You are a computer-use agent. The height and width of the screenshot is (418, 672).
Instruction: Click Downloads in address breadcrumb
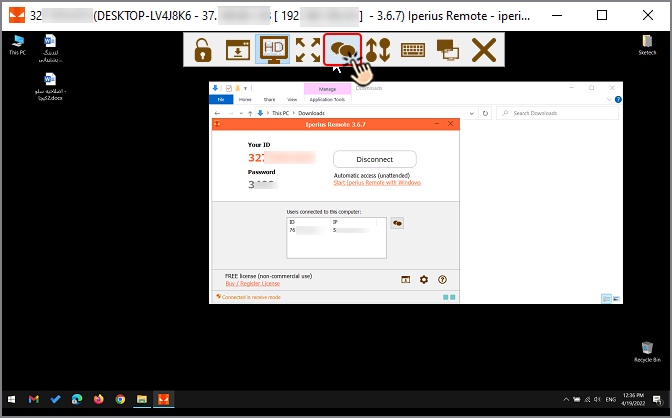(312, 113)
